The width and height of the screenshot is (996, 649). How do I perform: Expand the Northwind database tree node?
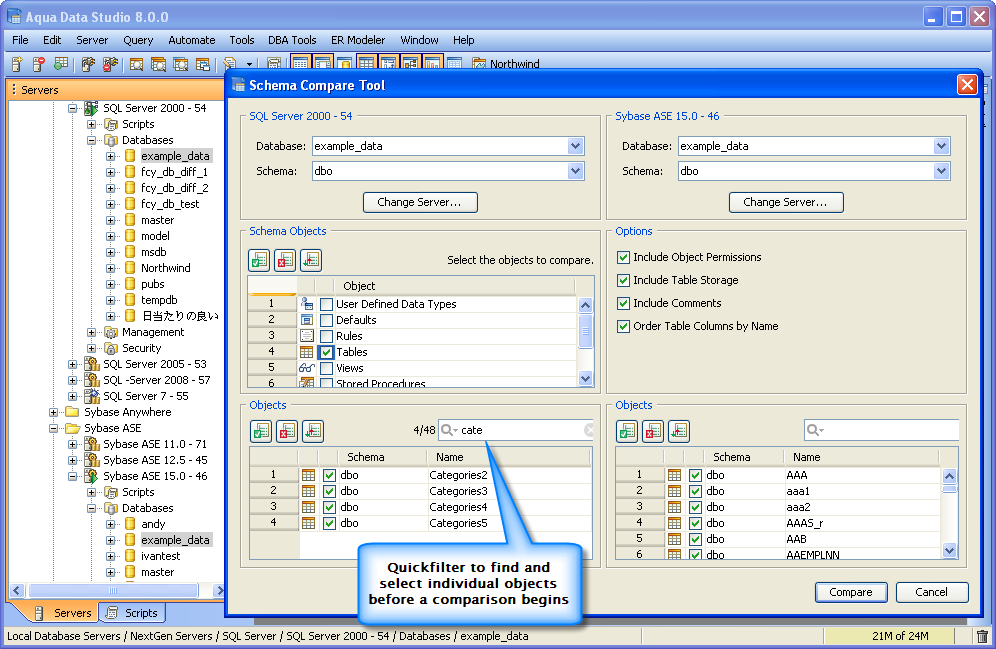point(111,268)
